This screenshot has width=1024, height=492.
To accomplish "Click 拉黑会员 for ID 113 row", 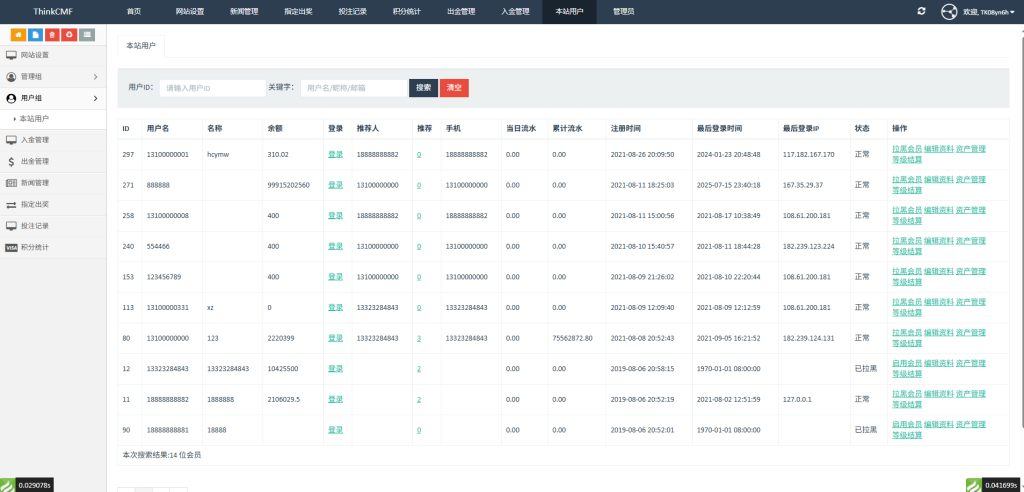I will [907, 302].
